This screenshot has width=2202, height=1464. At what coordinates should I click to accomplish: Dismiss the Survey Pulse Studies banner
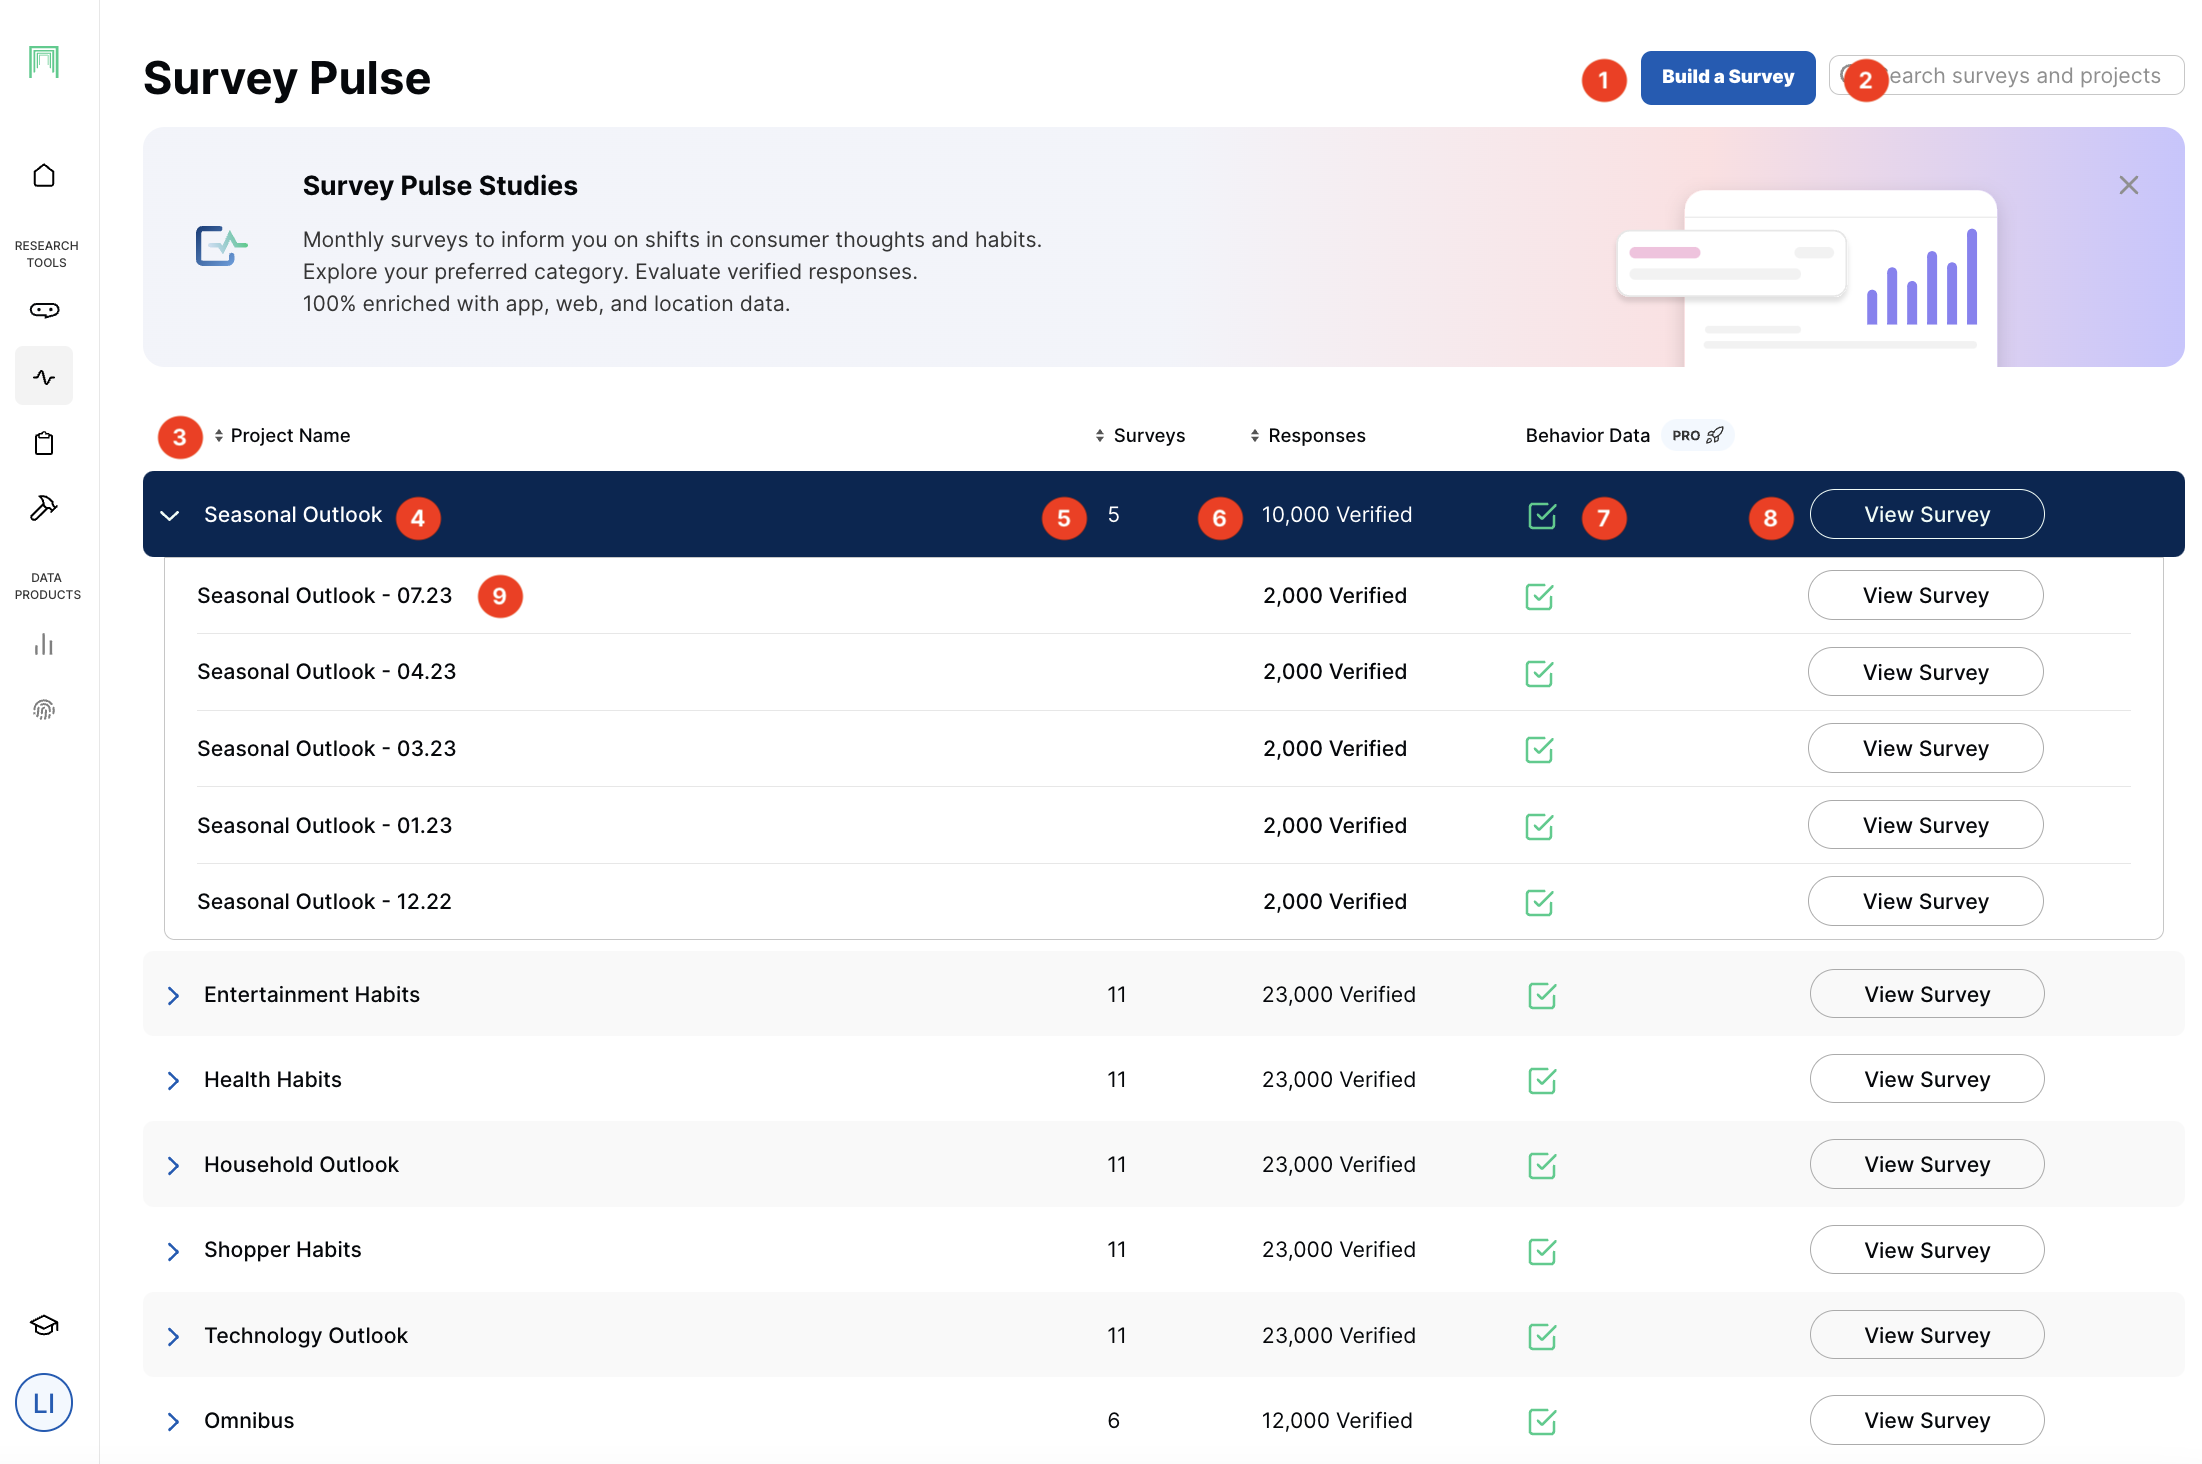pos(2128,185)
